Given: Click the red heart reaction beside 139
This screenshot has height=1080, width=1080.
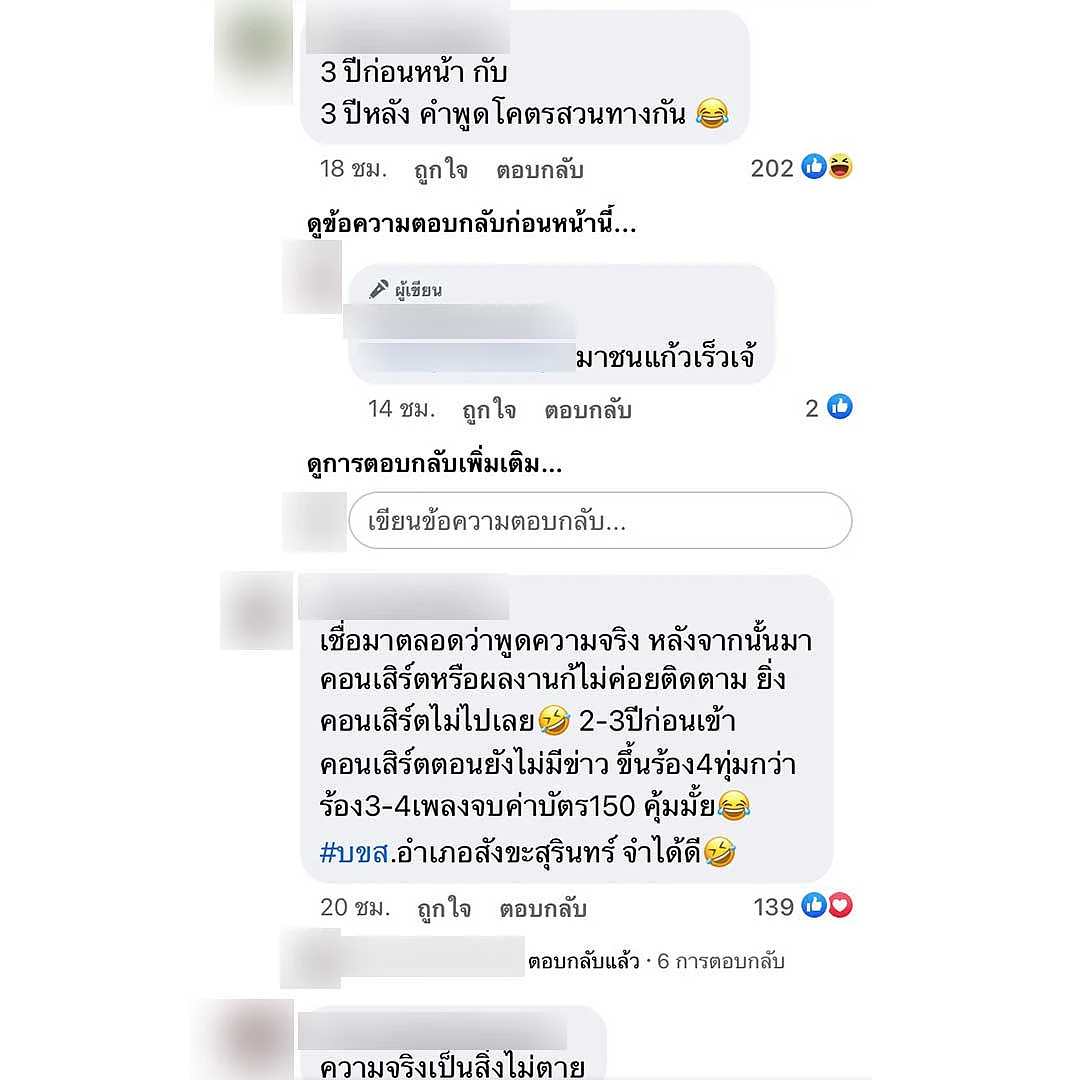Looking at the screenshot, I should 840,906.
